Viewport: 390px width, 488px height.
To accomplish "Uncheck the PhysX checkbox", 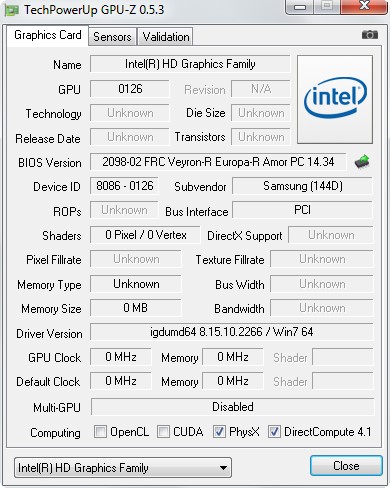I will [219, 432].
